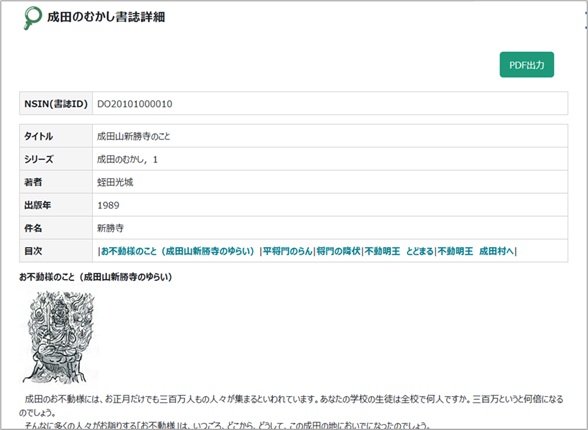The width and height of the screenshot is (588, 430).
Task: Click the NSIN(書誌ID) label cell
Action: pyautogui.click(x=56, y=103)
